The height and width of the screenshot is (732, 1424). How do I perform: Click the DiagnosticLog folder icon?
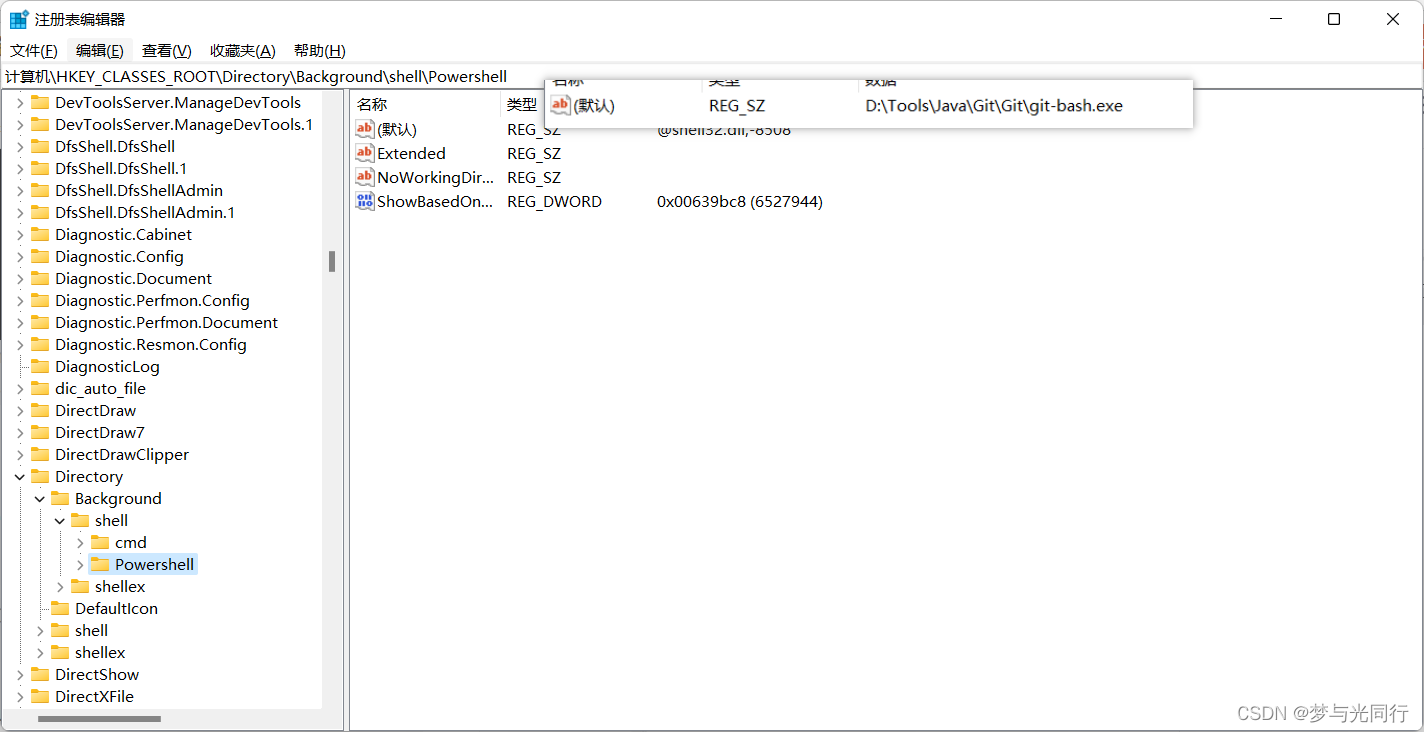pyautogui.click(x=40, y=366)
